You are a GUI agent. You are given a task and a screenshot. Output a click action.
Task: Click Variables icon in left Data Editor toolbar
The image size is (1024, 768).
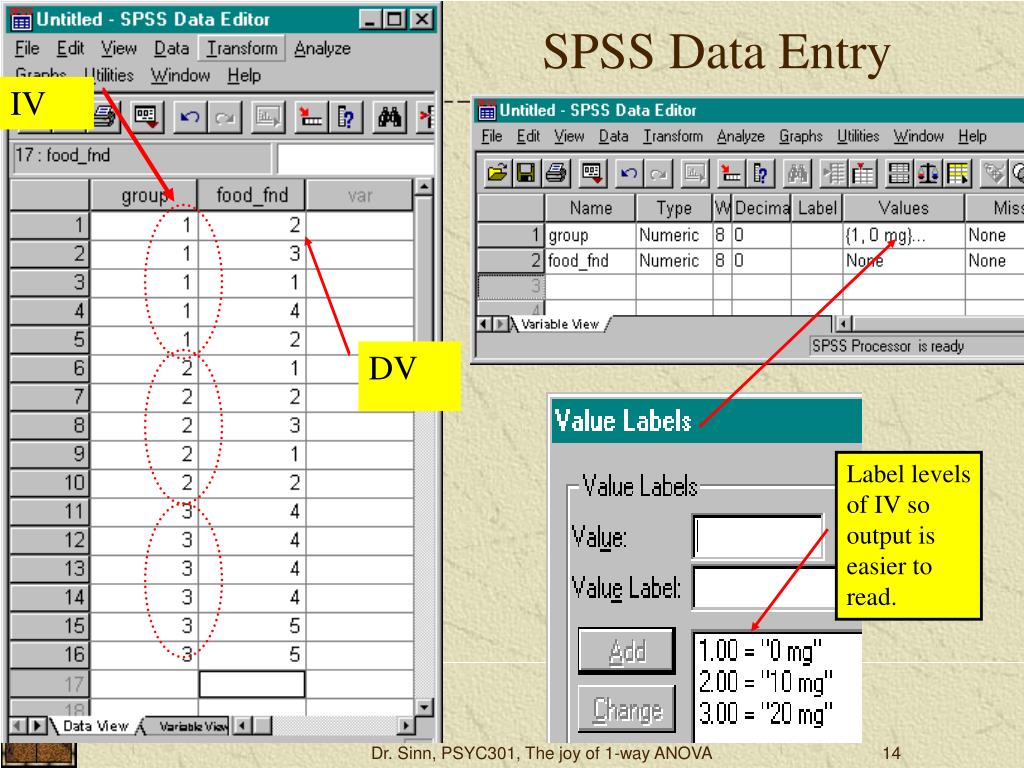(x=346, y=118)
